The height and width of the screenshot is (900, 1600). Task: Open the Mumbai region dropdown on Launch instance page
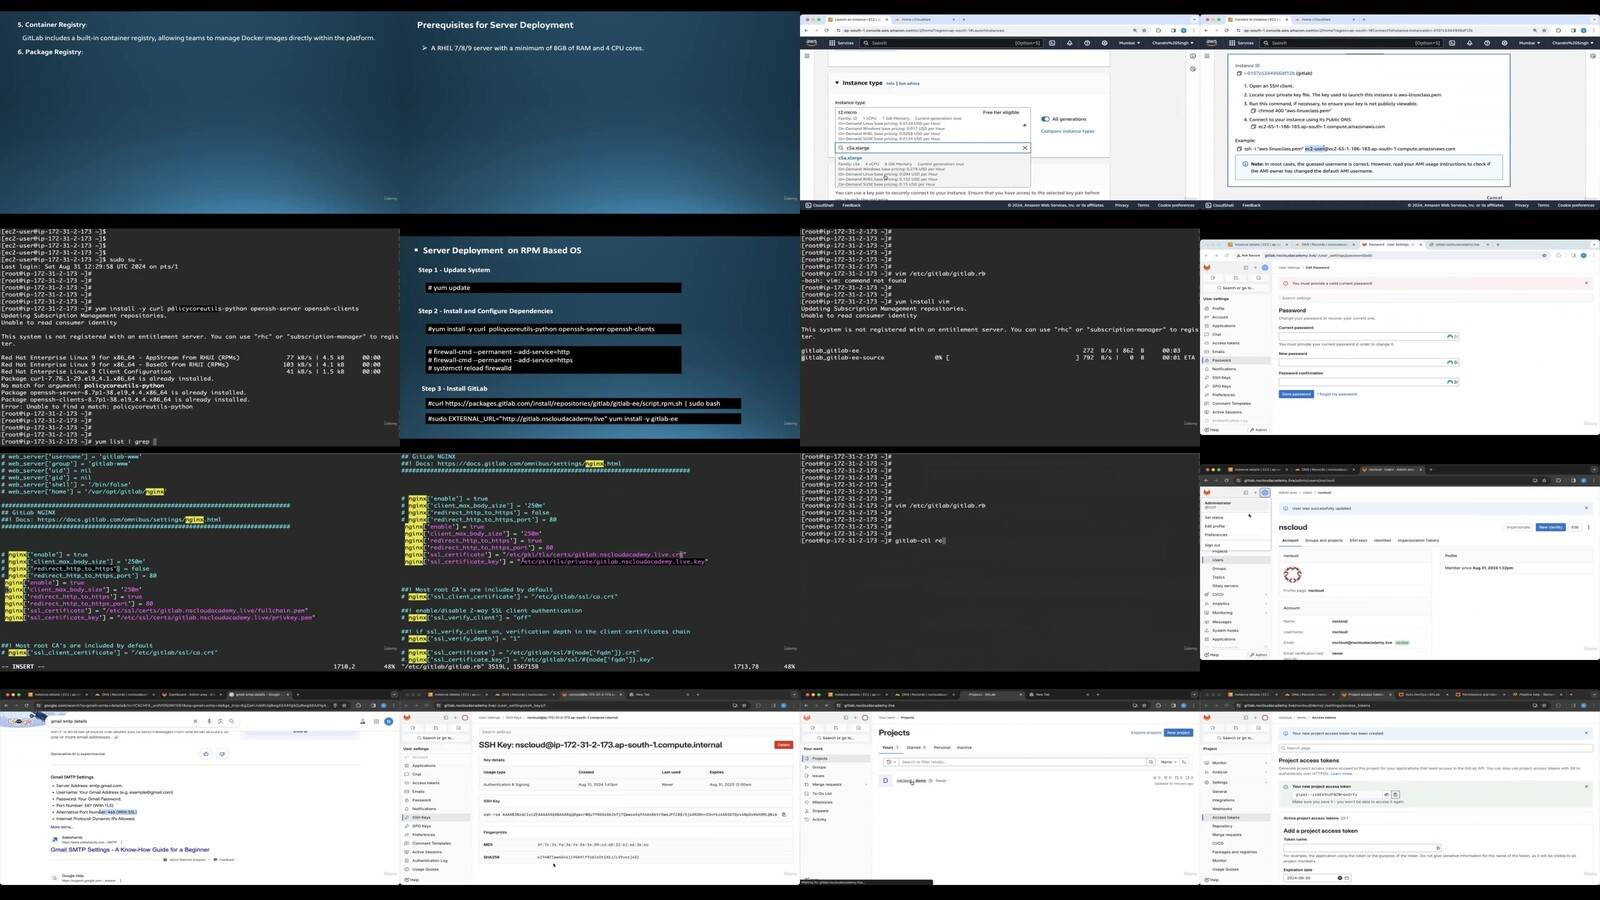coord(1129,43)
